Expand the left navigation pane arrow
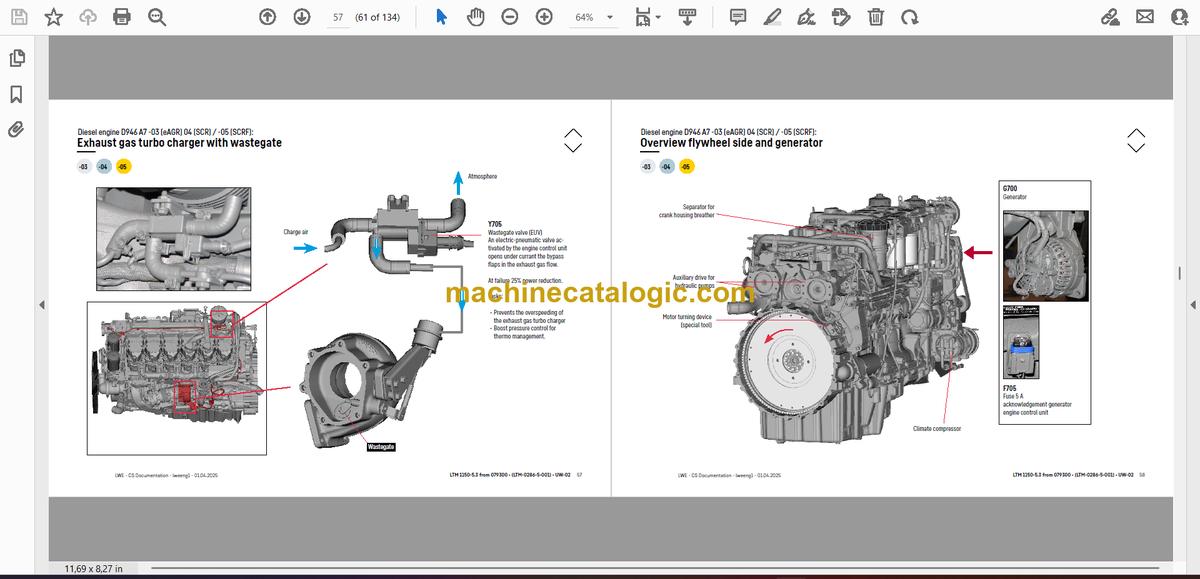 [x=41, y=305]
